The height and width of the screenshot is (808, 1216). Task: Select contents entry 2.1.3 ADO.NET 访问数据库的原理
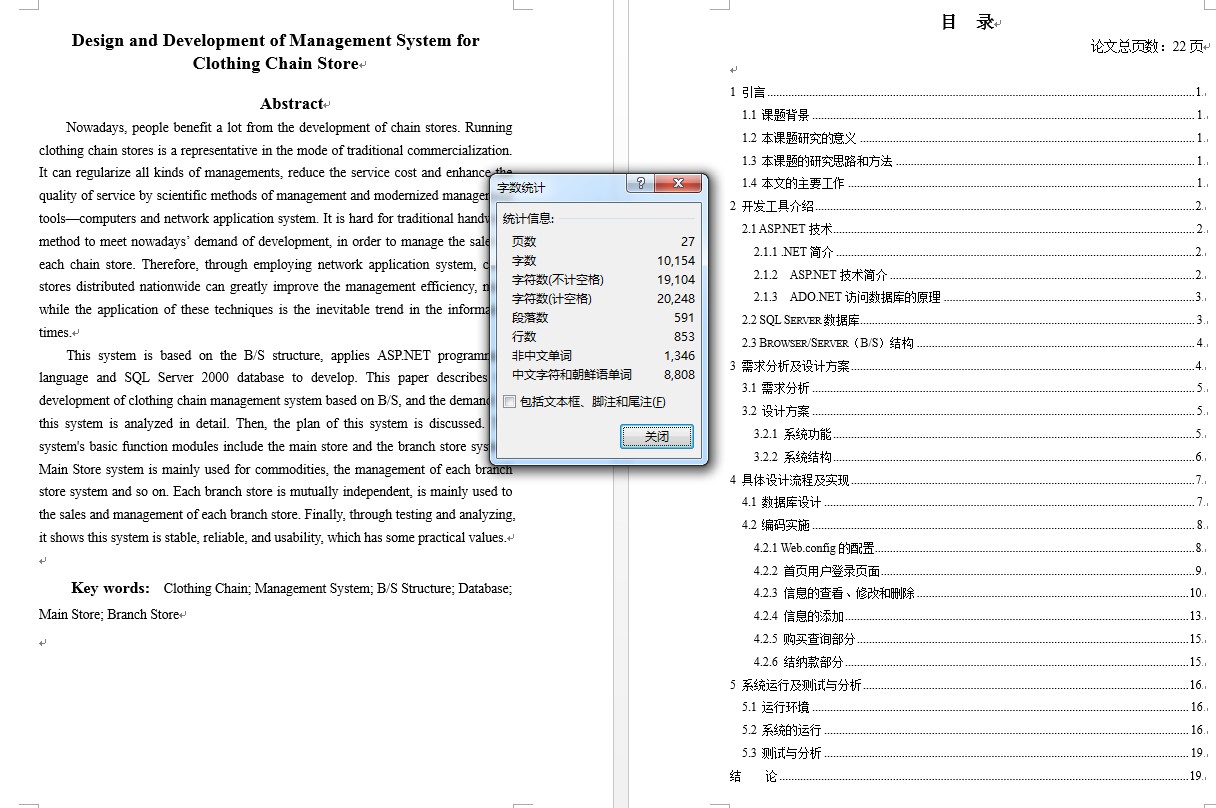[978, 297]
